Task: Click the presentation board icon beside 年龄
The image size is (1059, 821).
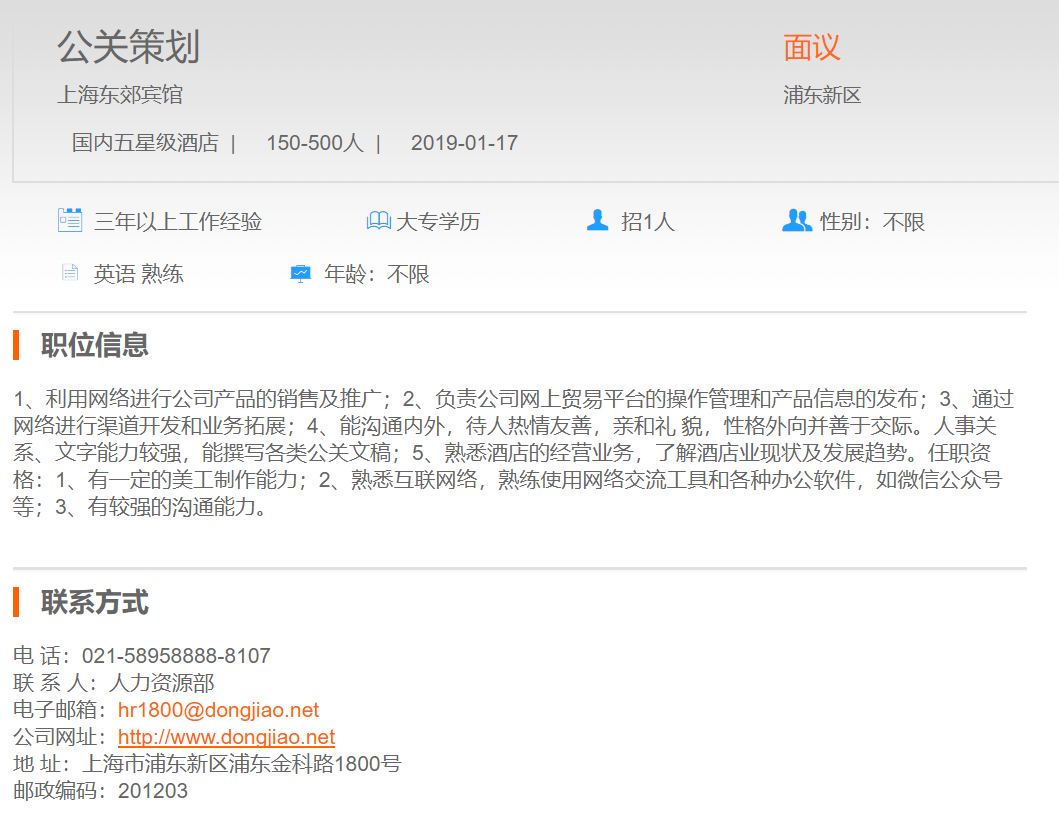Action: 300,273
